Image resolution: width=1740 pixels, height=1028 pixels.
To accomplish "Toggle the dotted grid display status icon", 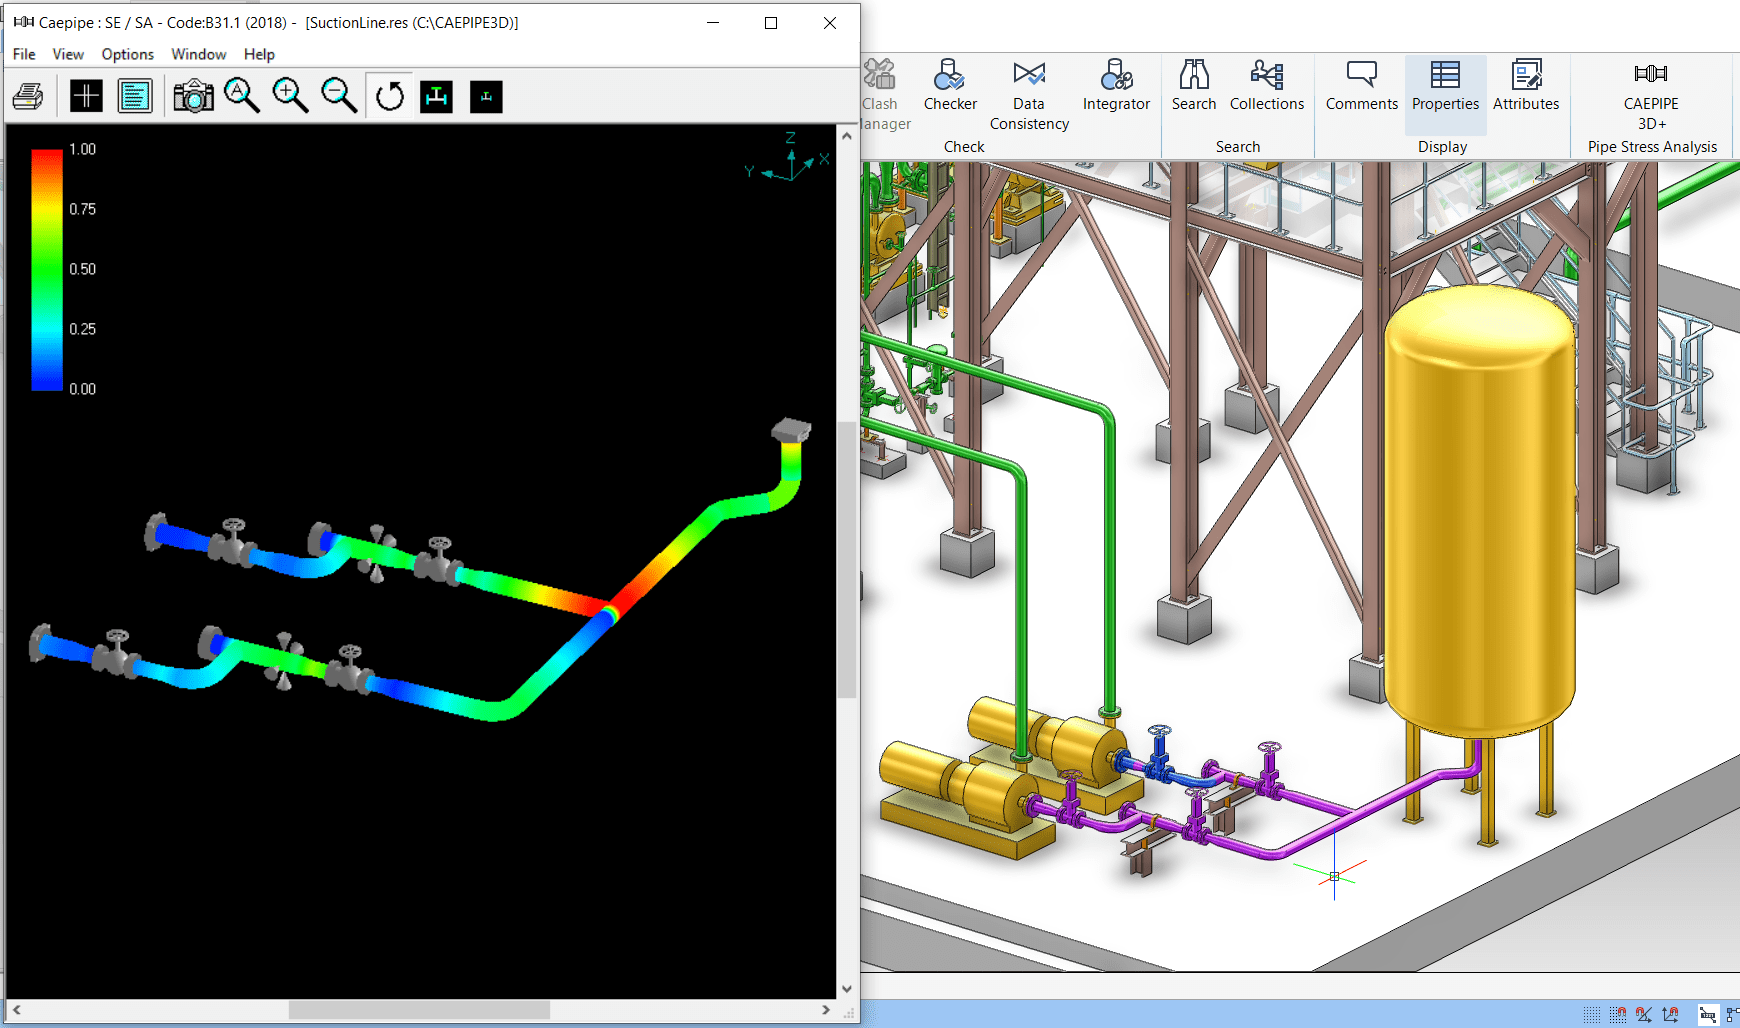I will pos(1592,1014).
